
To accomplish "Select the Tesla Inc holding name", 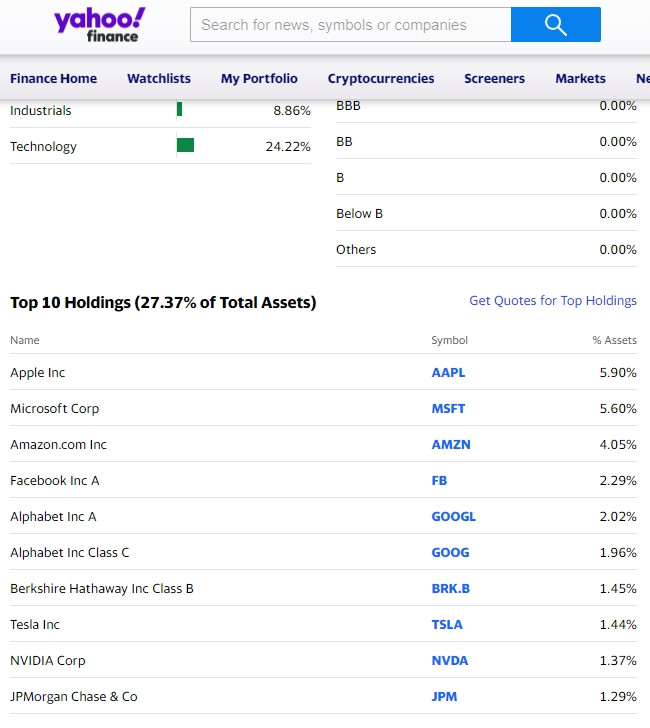I will coord(35,624).
